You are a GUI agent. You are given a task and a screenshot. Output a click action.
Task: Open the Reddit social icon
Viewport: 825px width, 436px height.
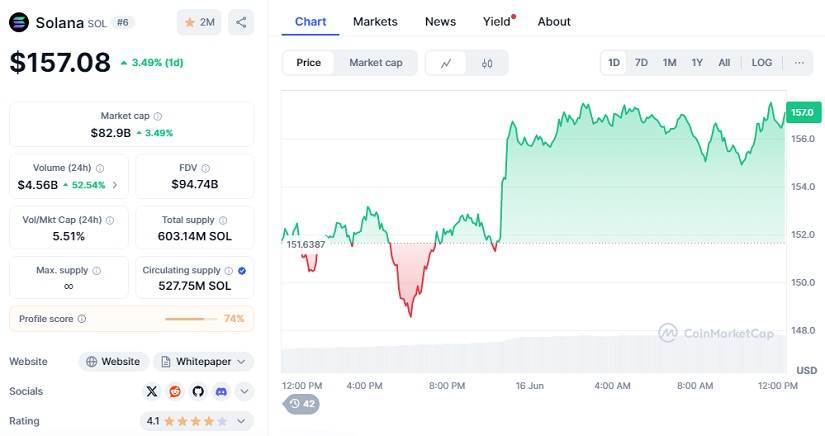tap(175, 391)
